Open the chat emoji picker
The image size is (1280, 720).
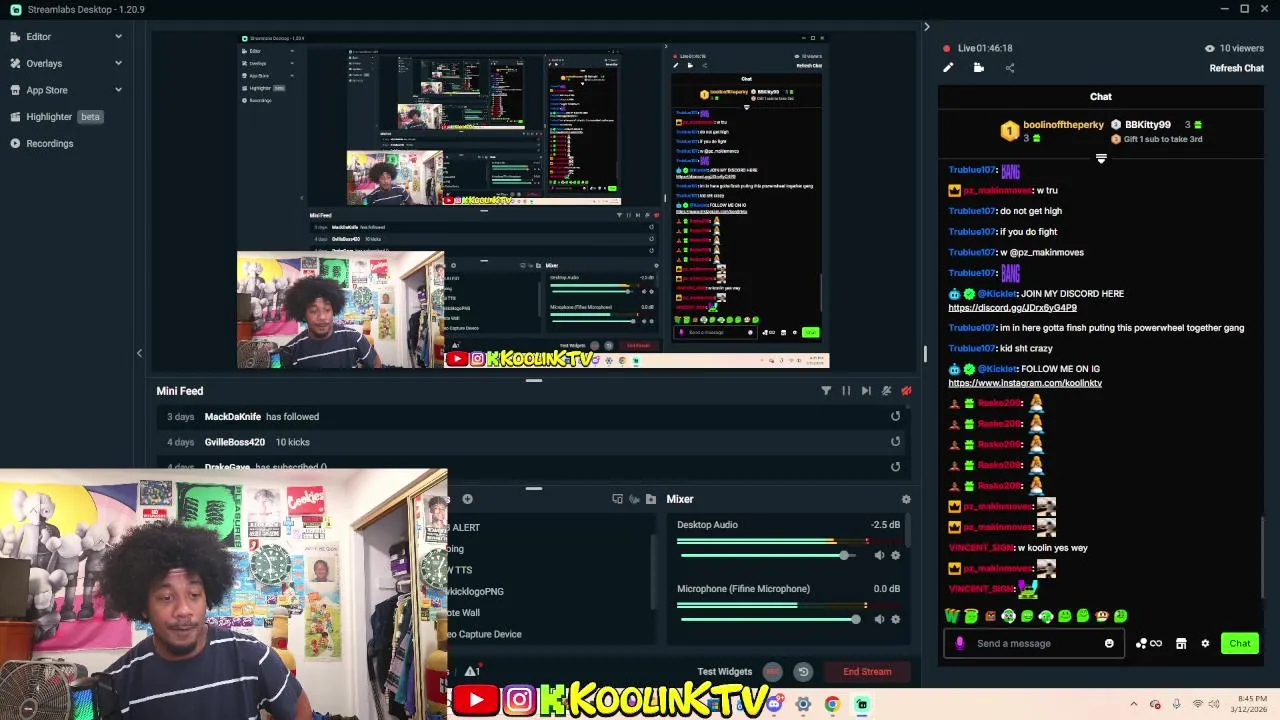[x=1109, y=643]
